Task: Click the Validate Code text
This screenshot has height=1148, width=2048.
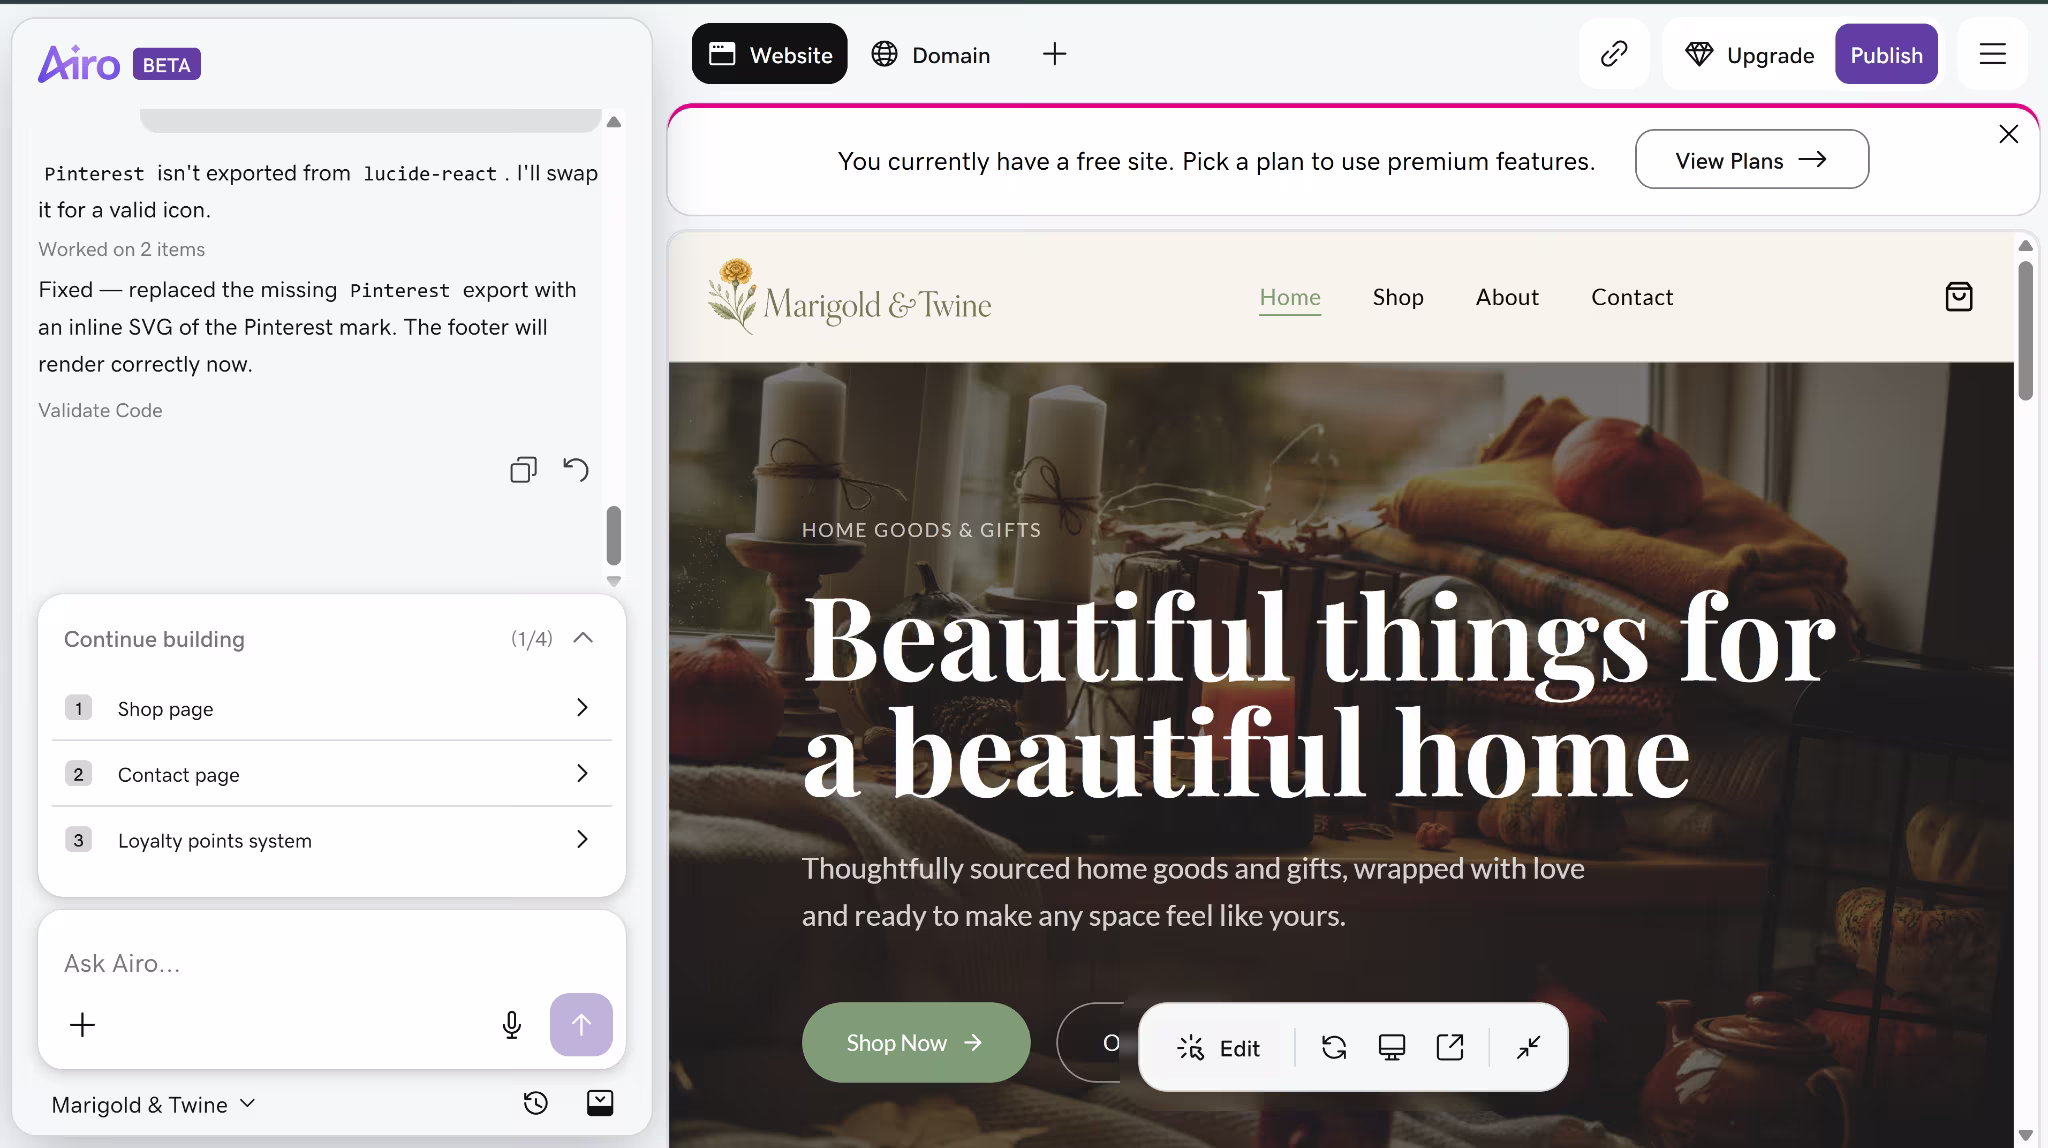Action: pyautogui.click(x=100, y=410)
